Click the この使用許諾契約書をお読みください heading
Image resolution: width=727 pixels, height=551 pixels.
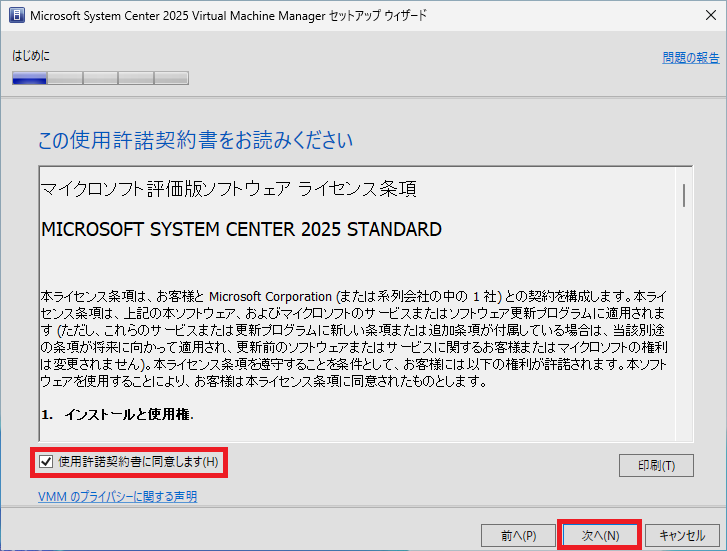tap(195, 140)
